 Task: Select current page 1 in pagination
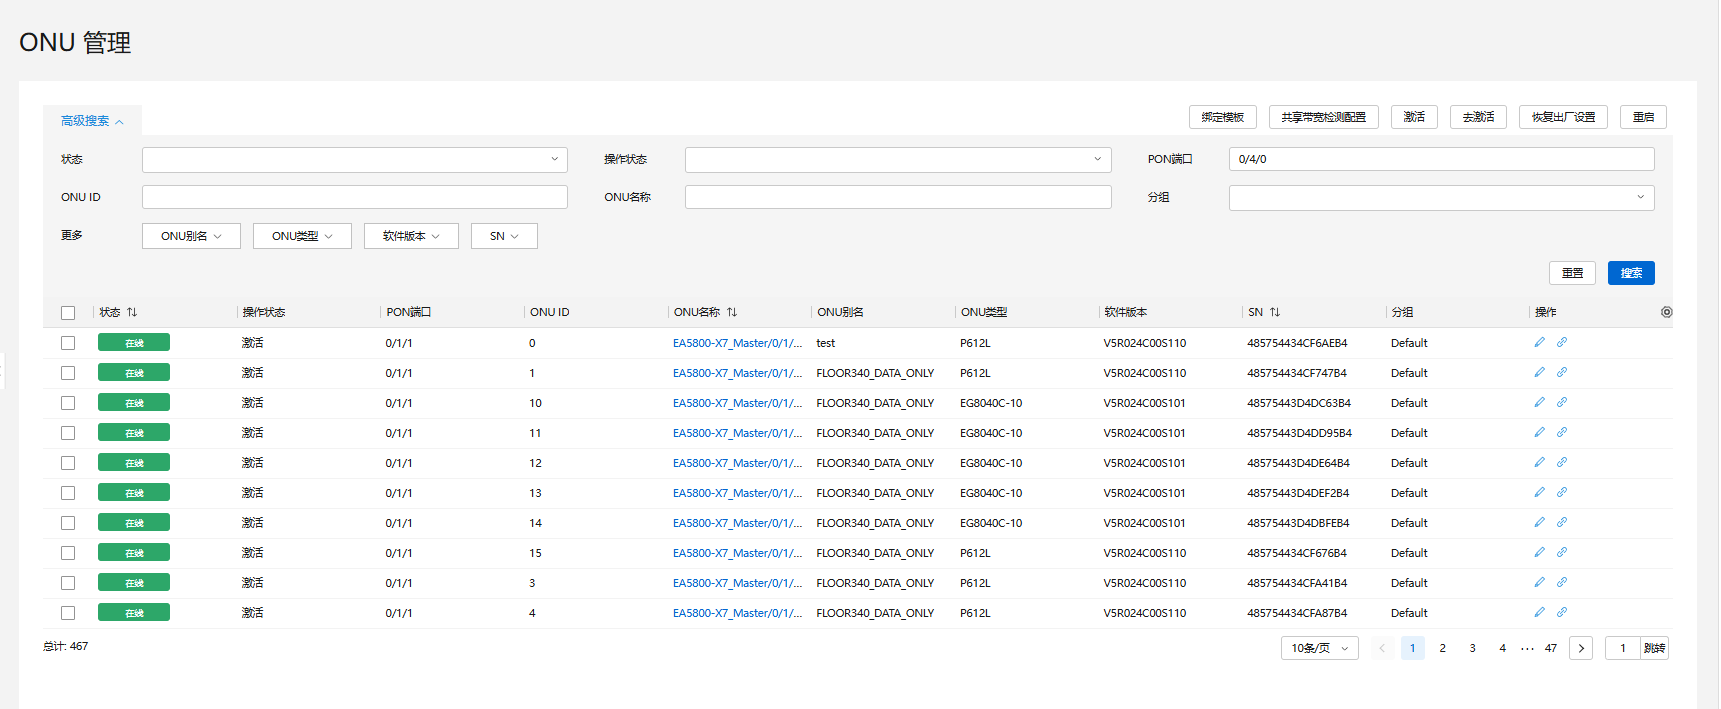pyautogui.click(x=1412, y=648)
